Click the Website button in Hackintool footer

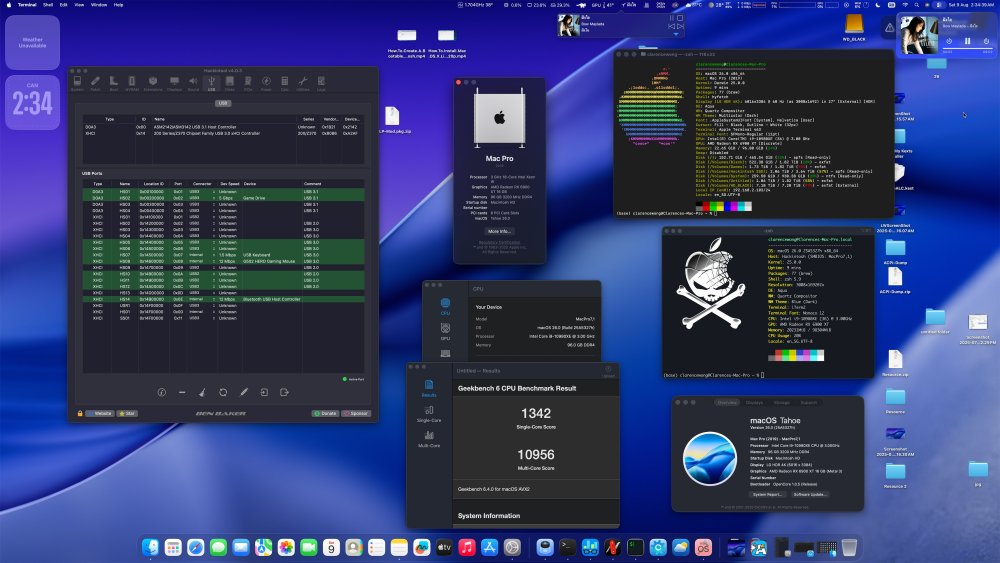point(100,413)
